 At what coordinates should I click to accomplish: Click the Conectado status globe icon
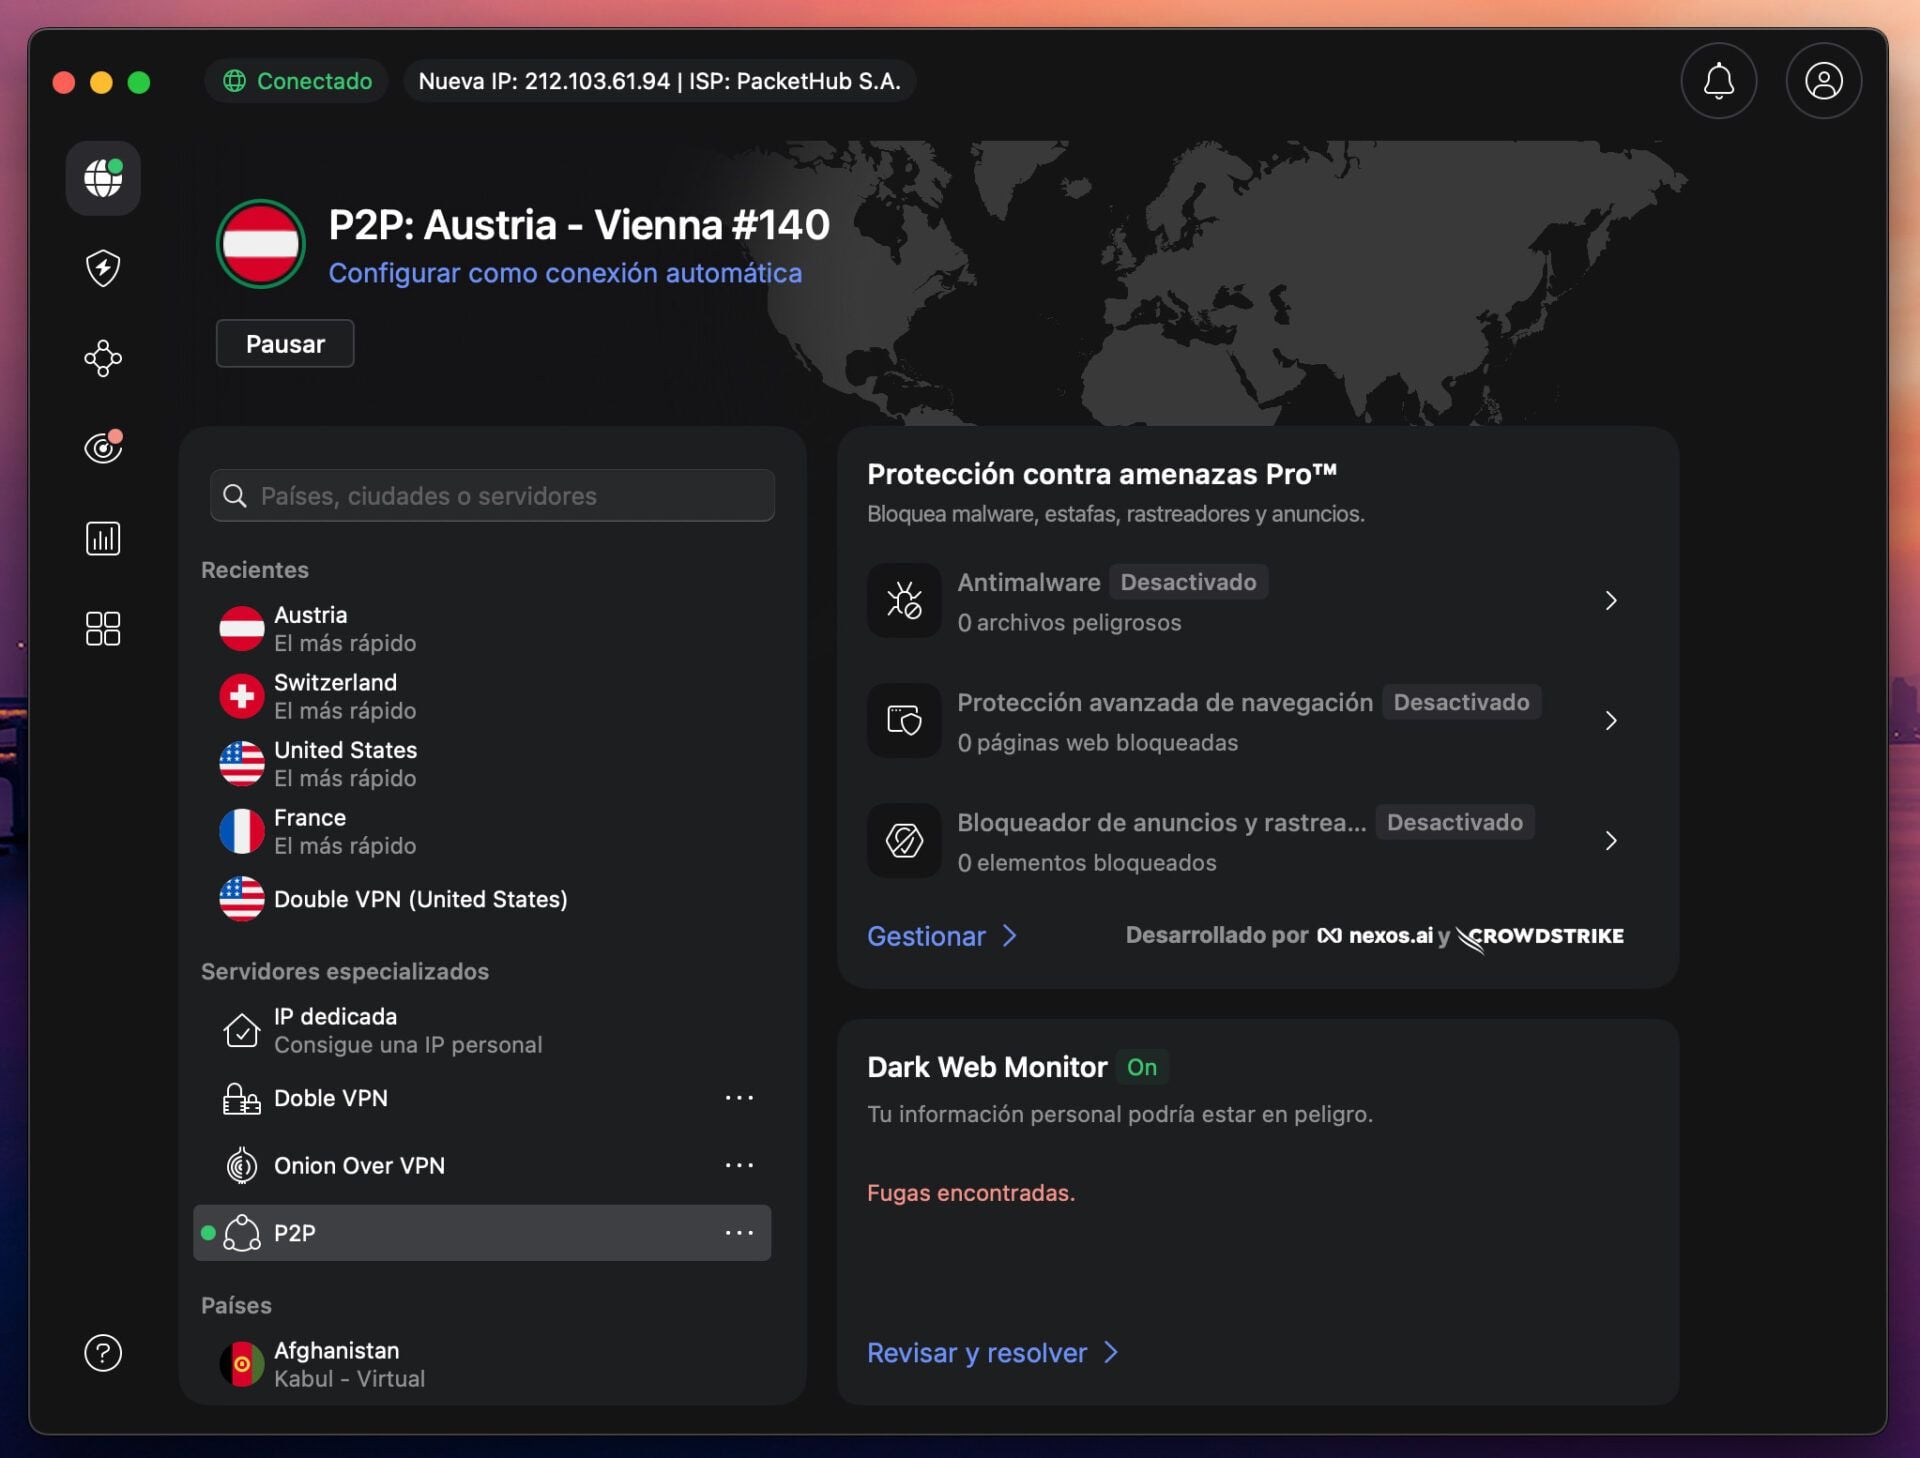point(234,81)
